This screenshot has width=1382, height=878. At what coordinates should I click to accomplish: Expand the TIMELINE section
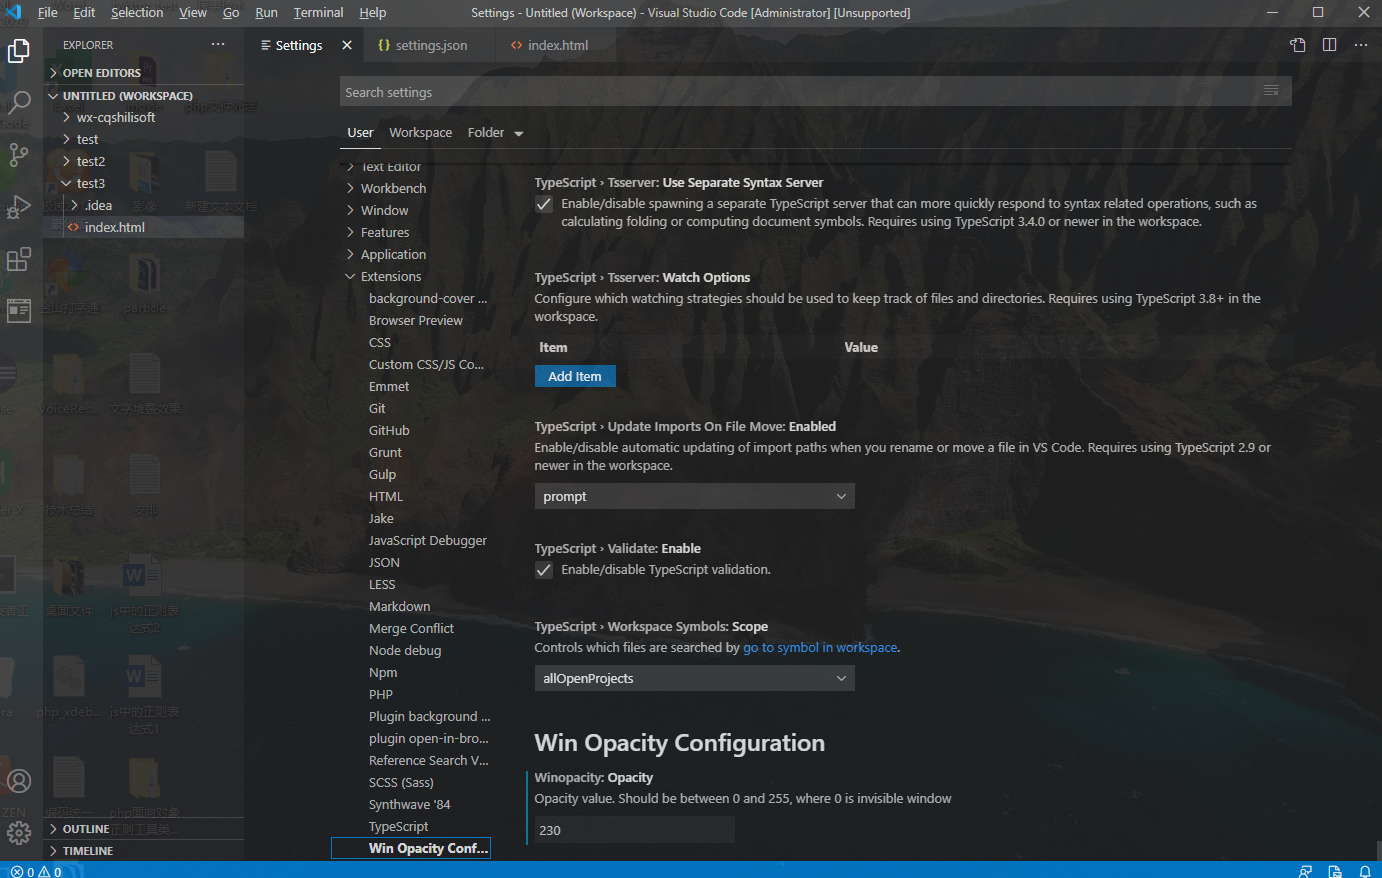tap(143, 851)
